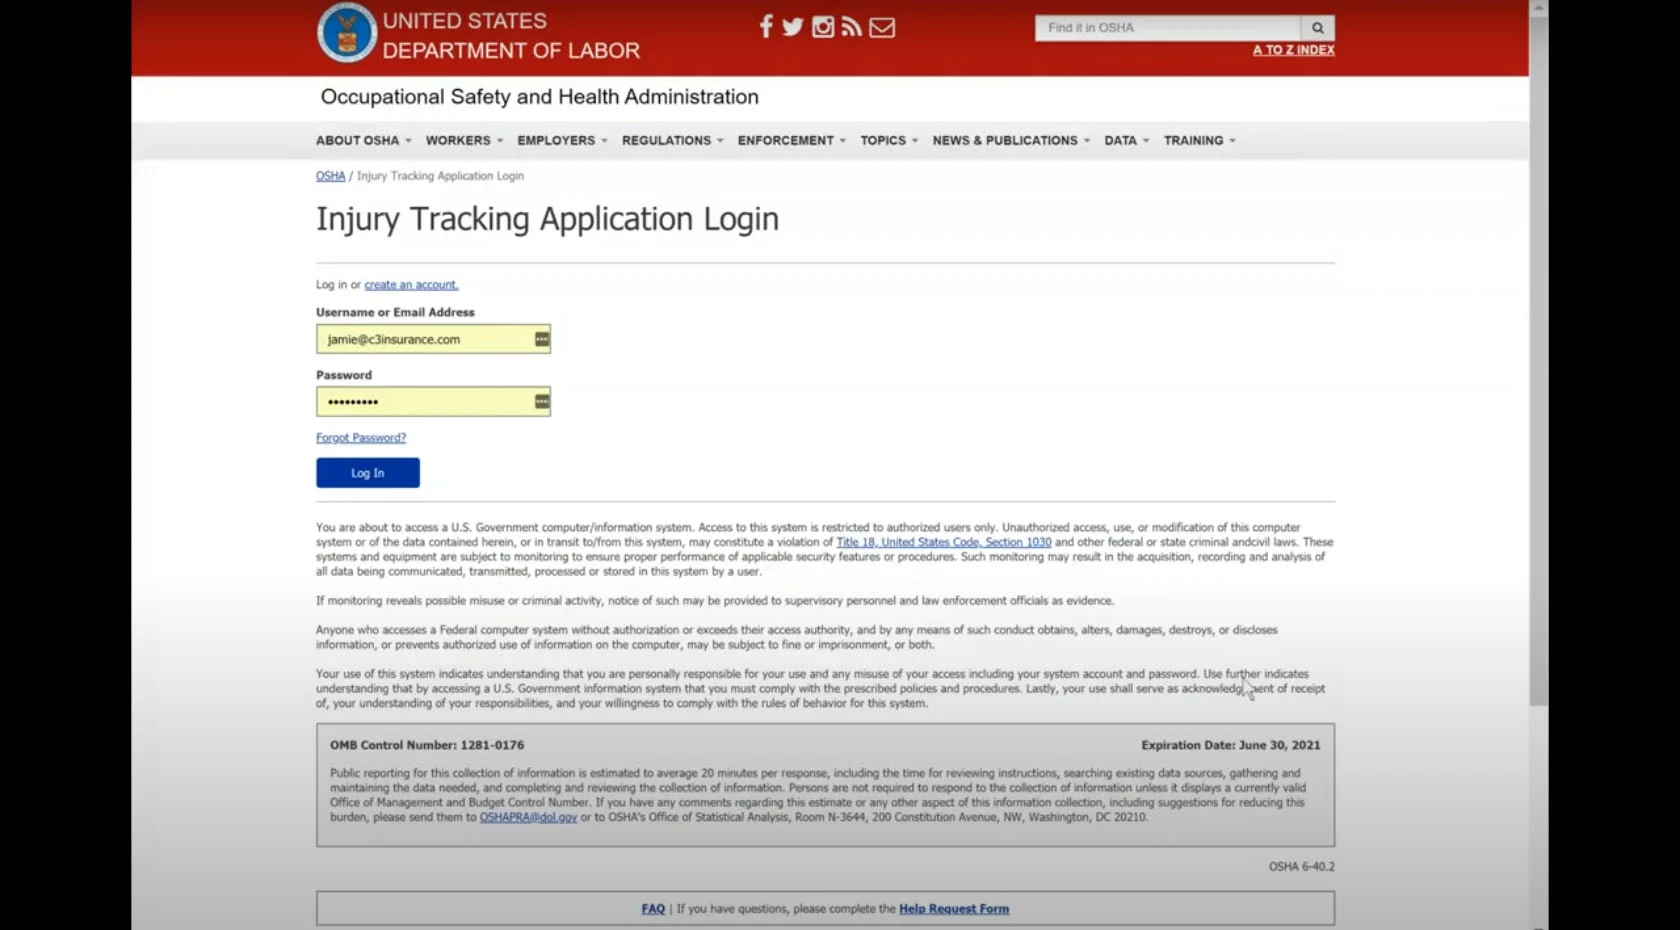The height and width of the screenshot is (930, 1680).
Task: Open the Employers dropdown menu
Action: [x=562, y=141]
